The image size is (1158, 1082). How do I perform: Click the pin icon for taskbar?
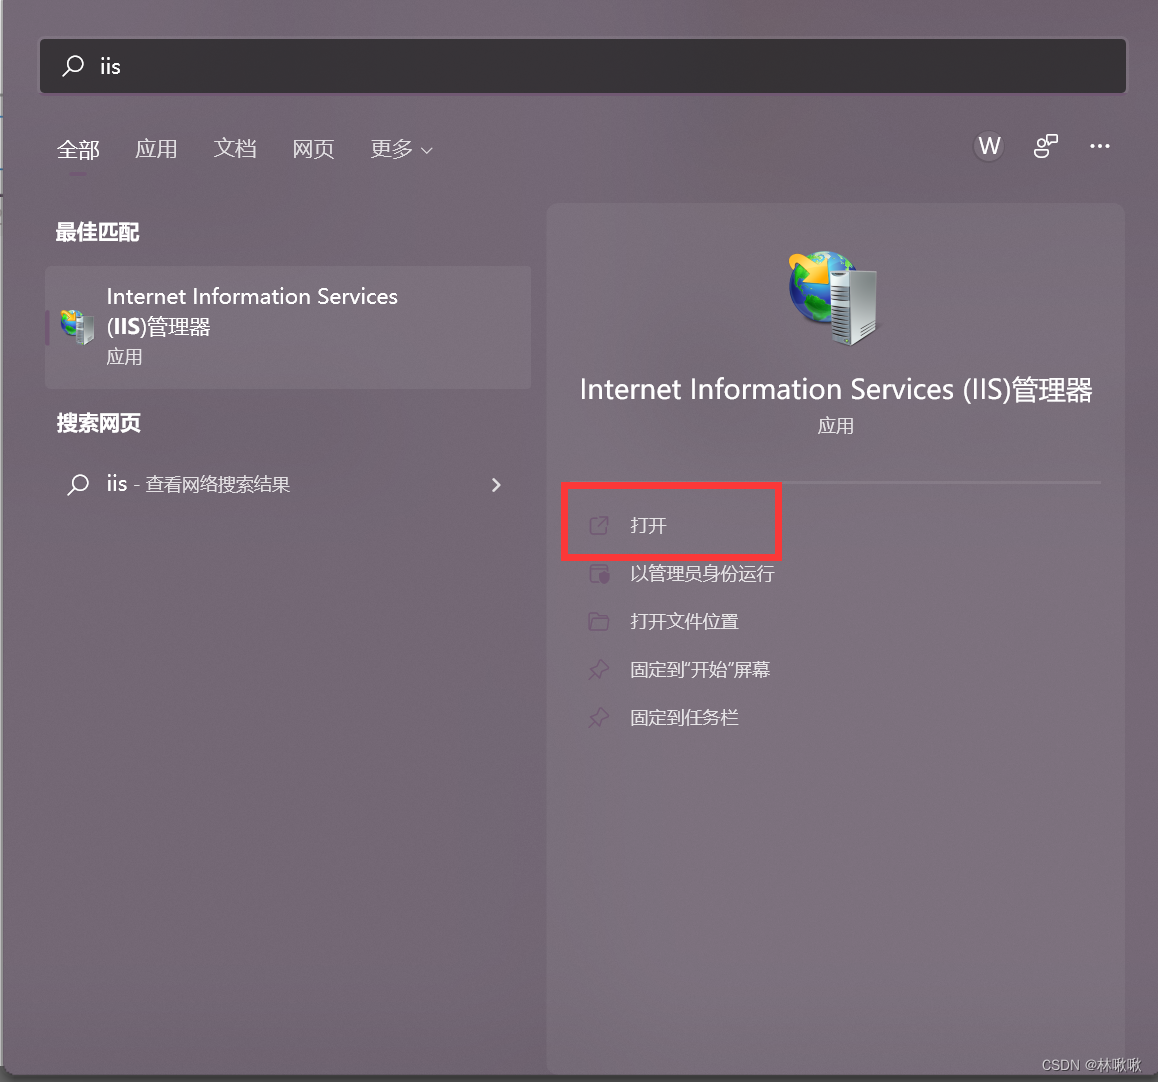(599, 718)
